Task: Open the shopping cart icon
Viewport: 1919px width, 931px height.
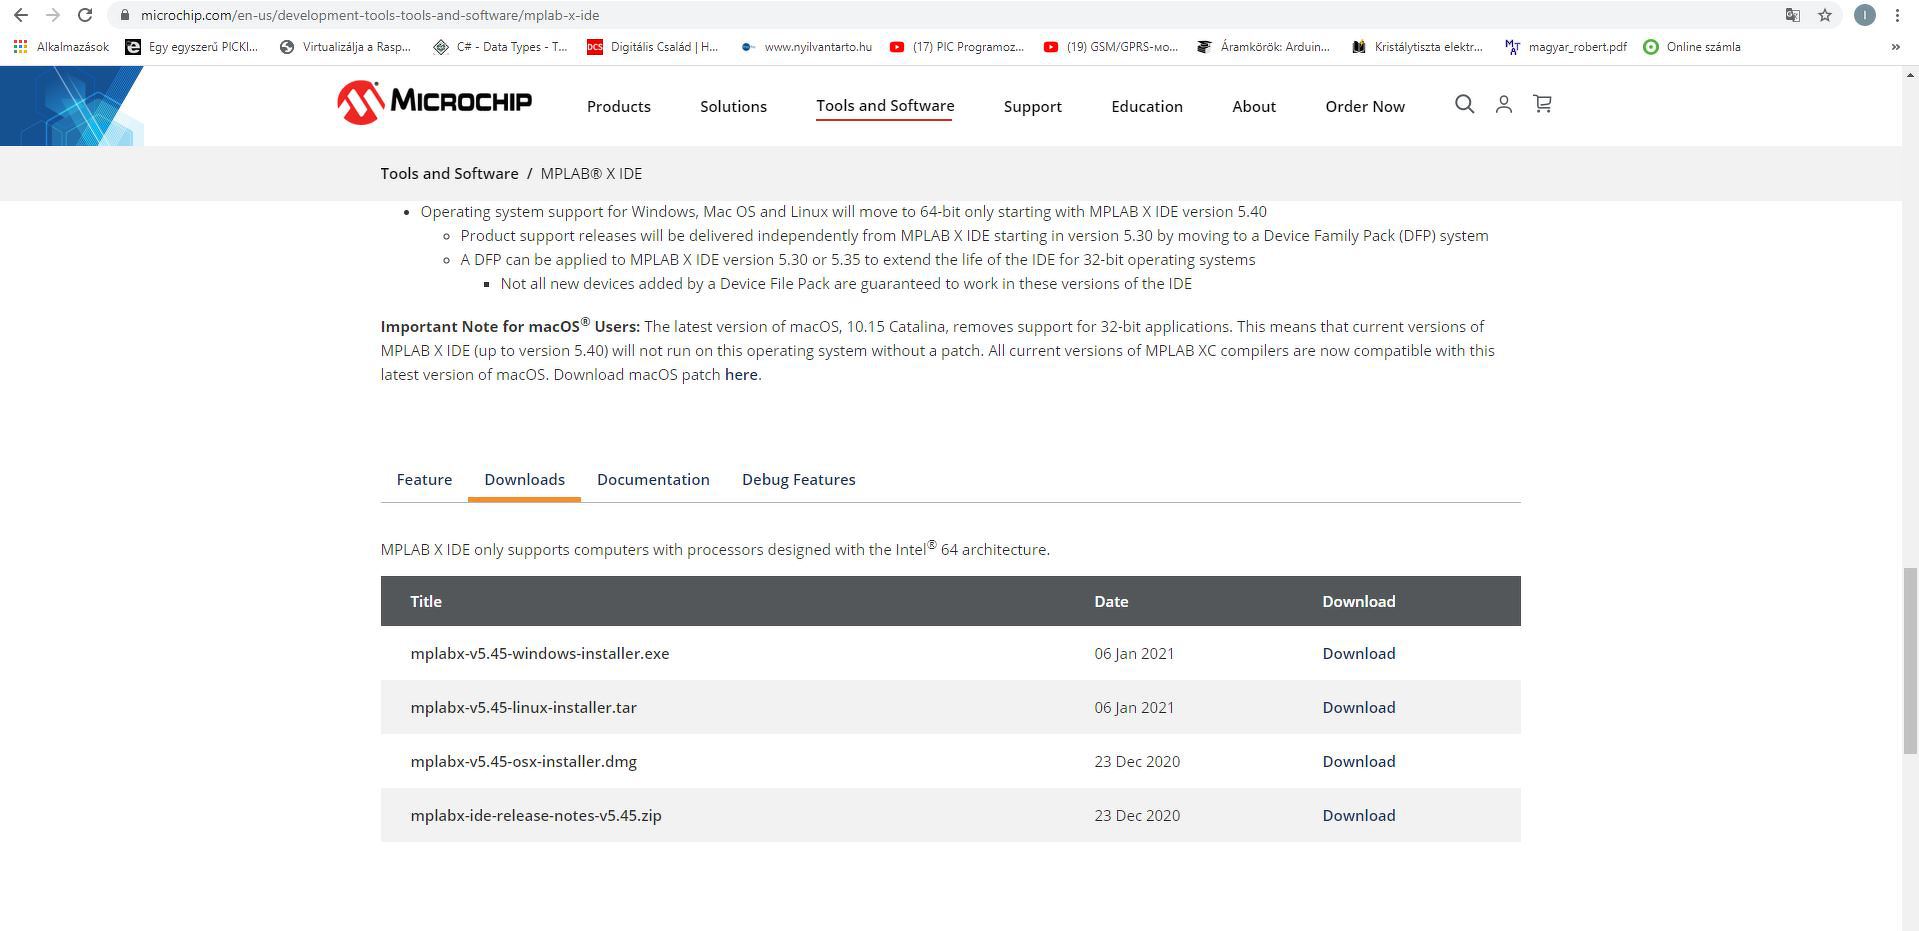Action: point(1542,104)
